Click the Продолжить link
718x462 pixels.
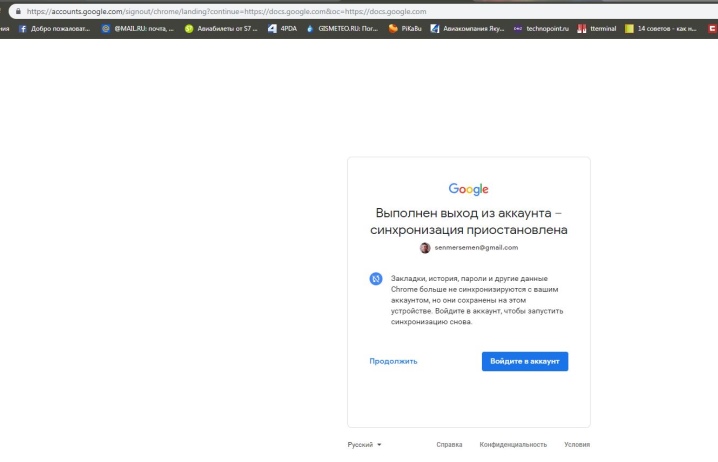point(393,361)
